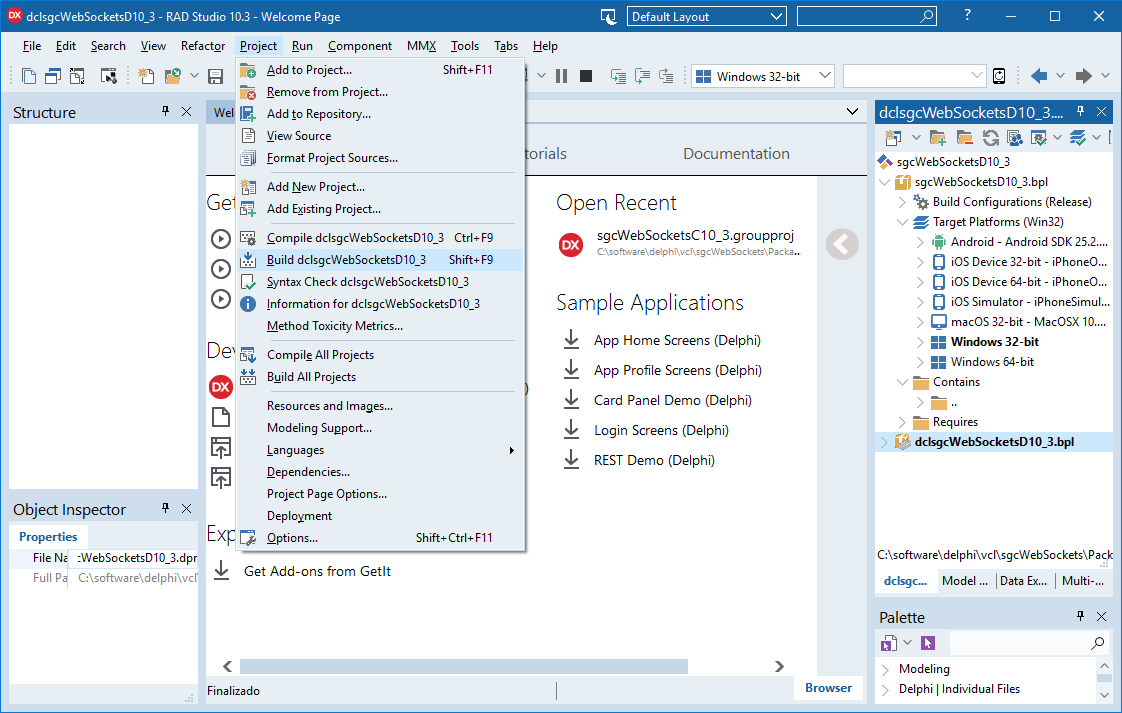
Task: Expand Build Configurations (Release) node
Action: (902, 202)
